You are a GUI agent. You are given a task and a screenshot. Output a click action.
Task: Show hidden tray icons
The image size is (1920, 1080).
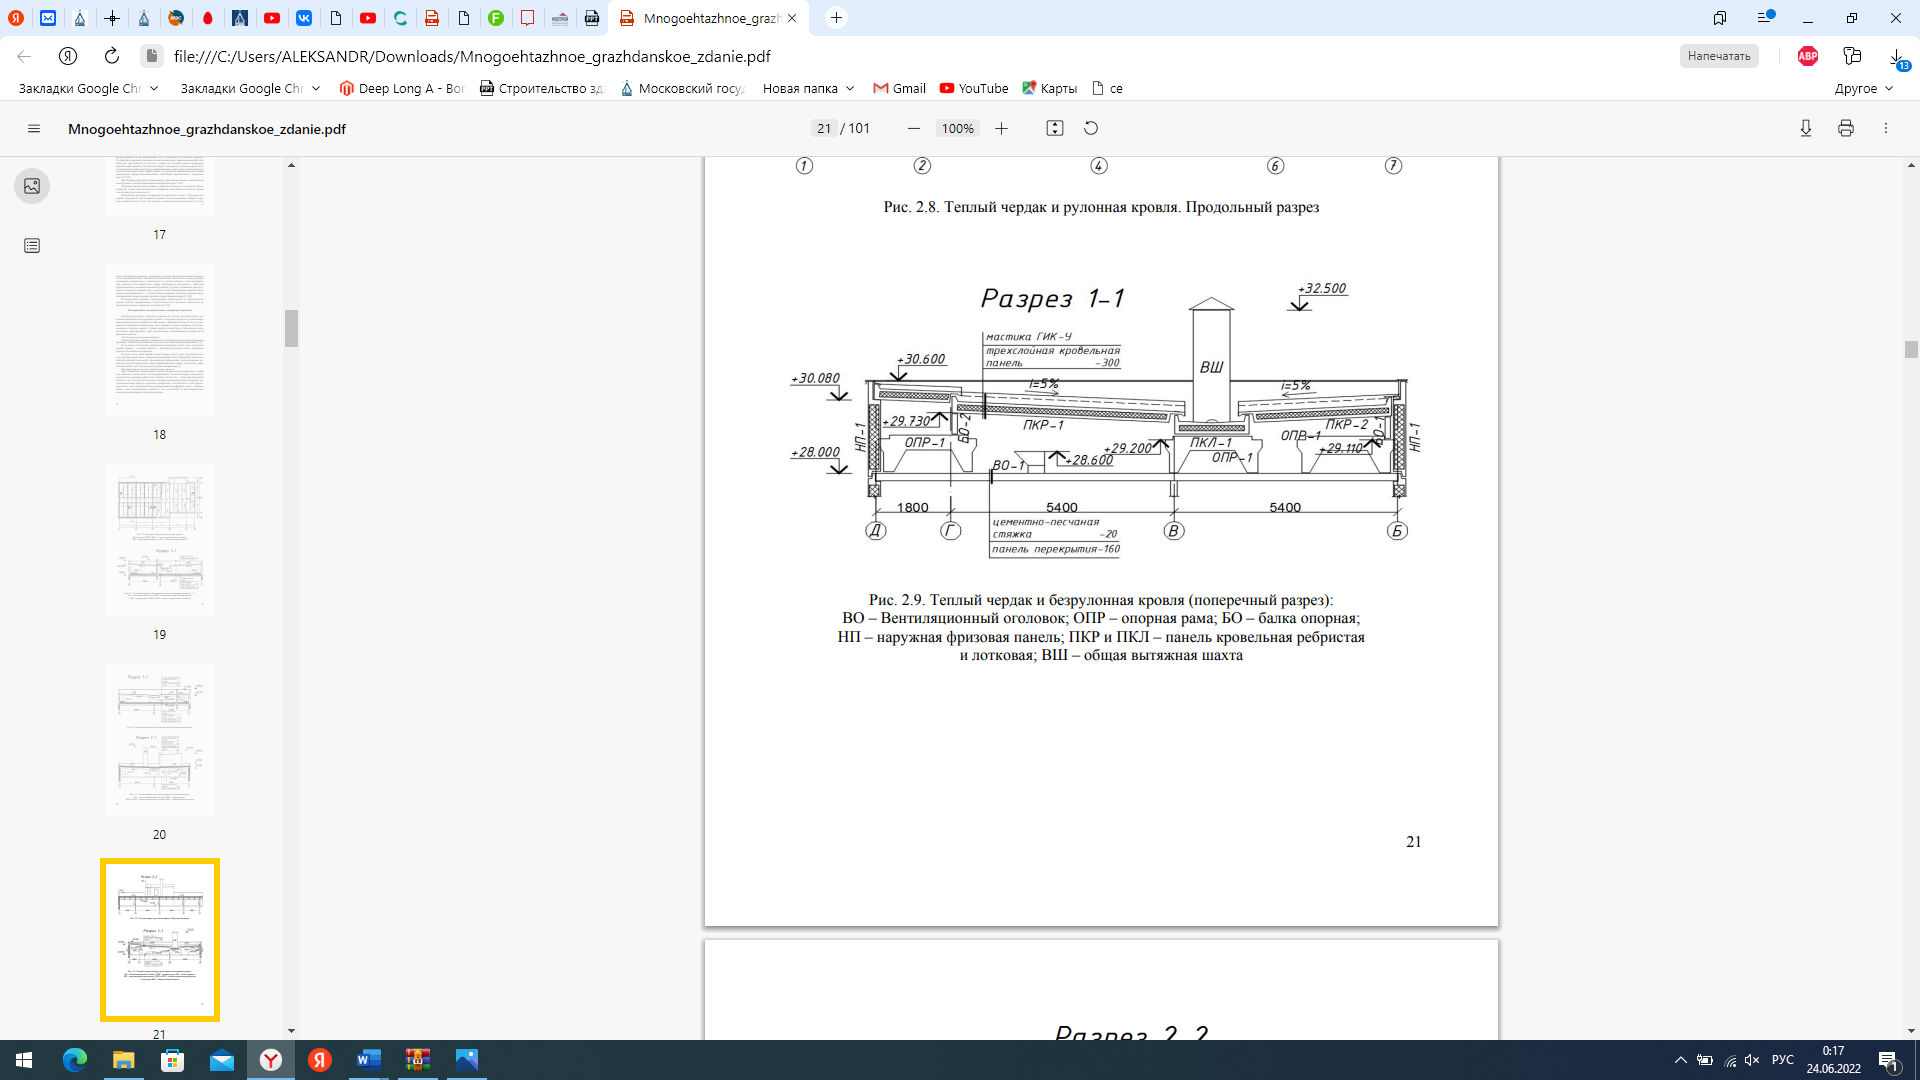pyautogui.click(x=1681, y=1060)
